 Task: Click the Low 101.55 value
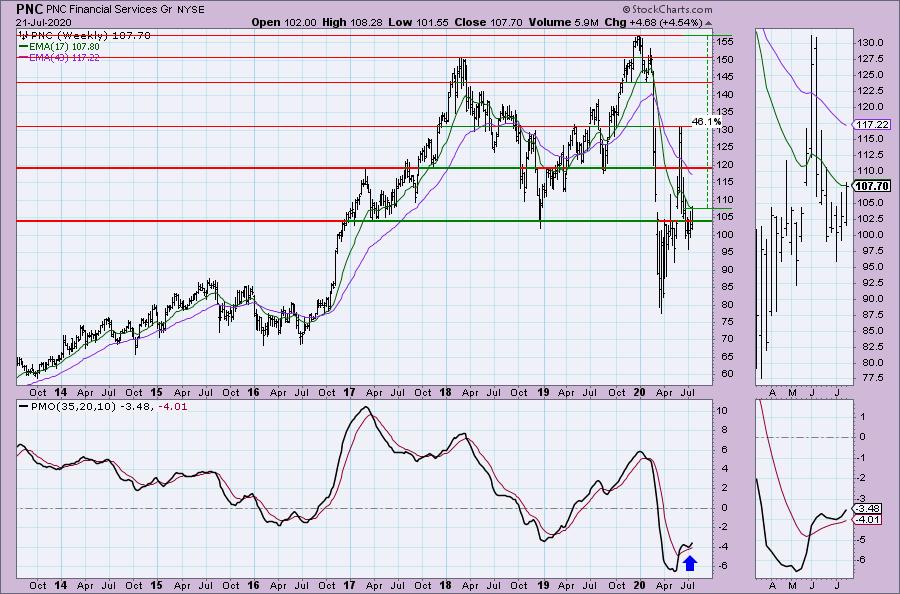pos(418,22)
